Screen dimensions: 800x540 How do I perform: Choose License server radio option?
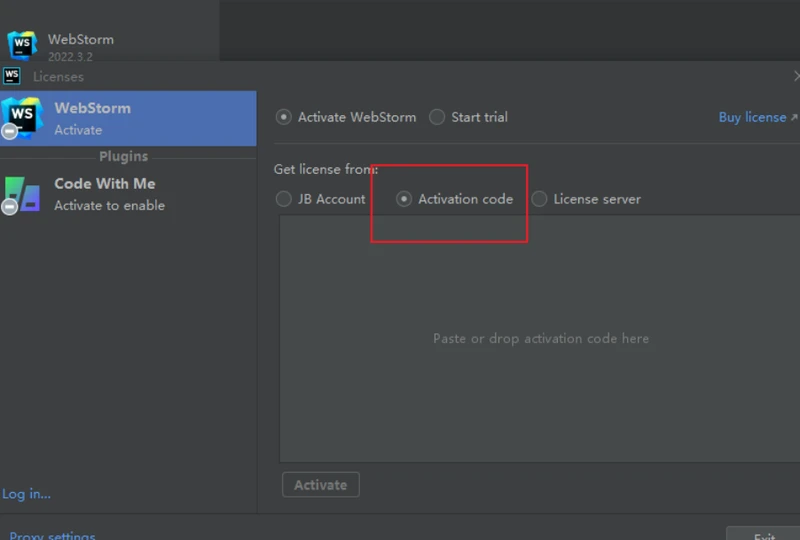tap(539, 199)
